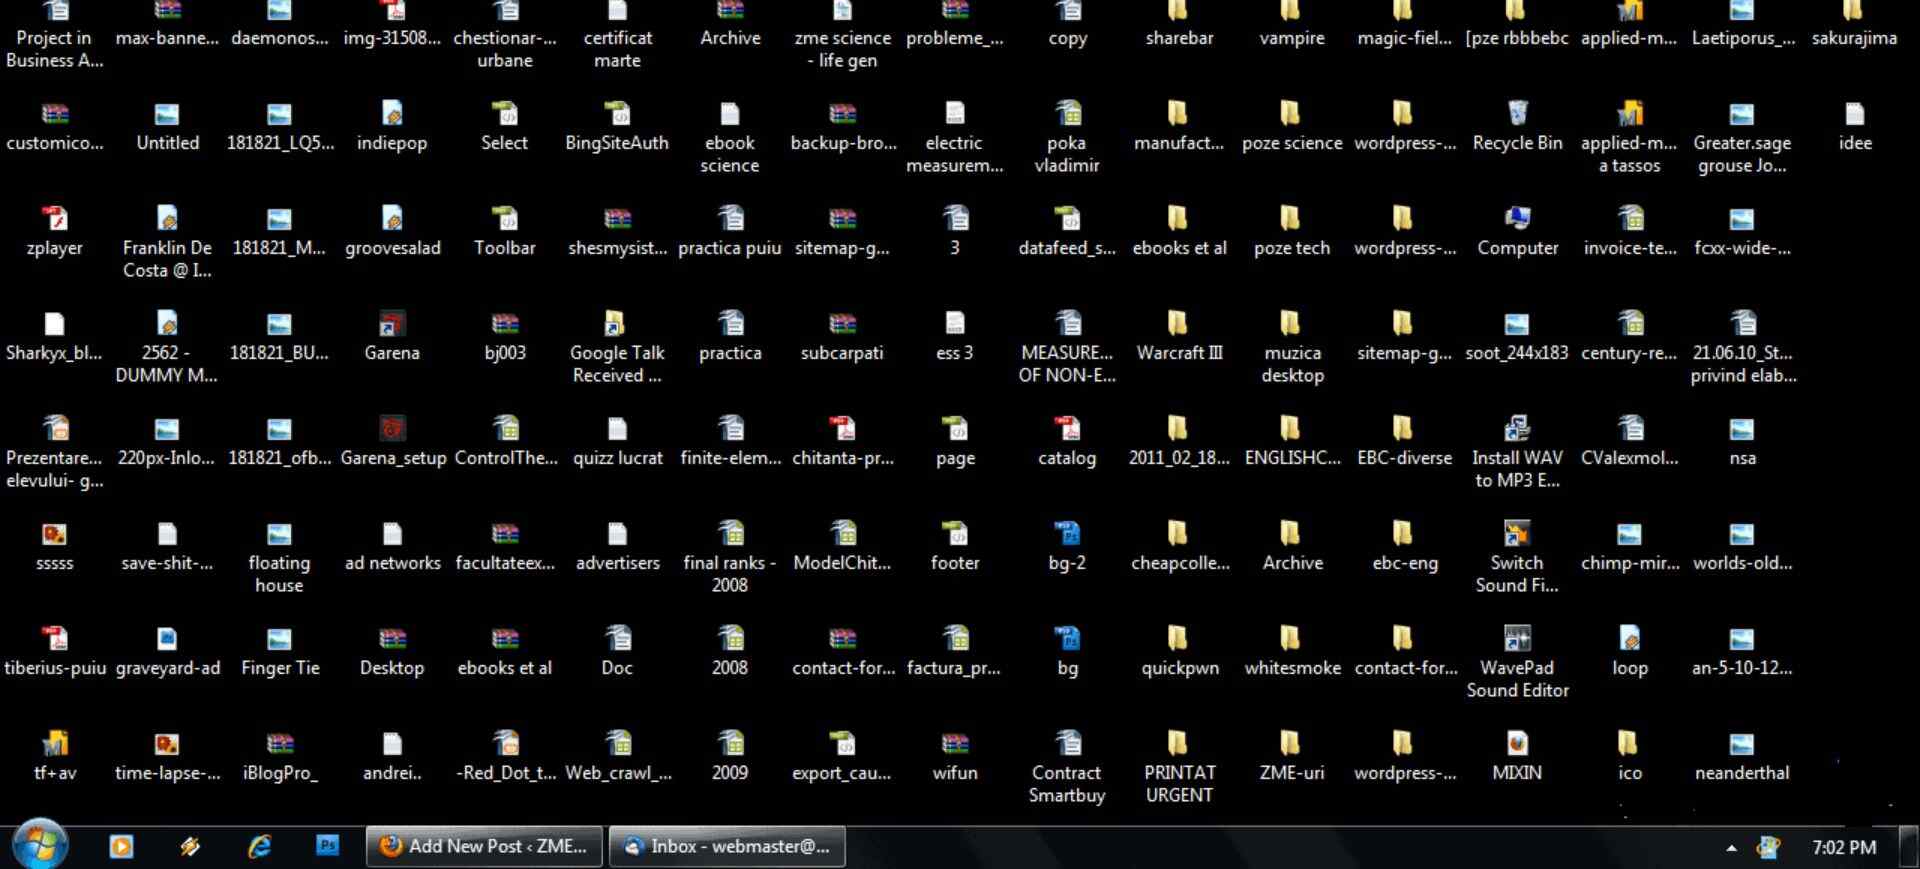Open the Windows Start menu orb
Image resolution: width=1920 pixels, height=869 pixels.
coord(40,845)
